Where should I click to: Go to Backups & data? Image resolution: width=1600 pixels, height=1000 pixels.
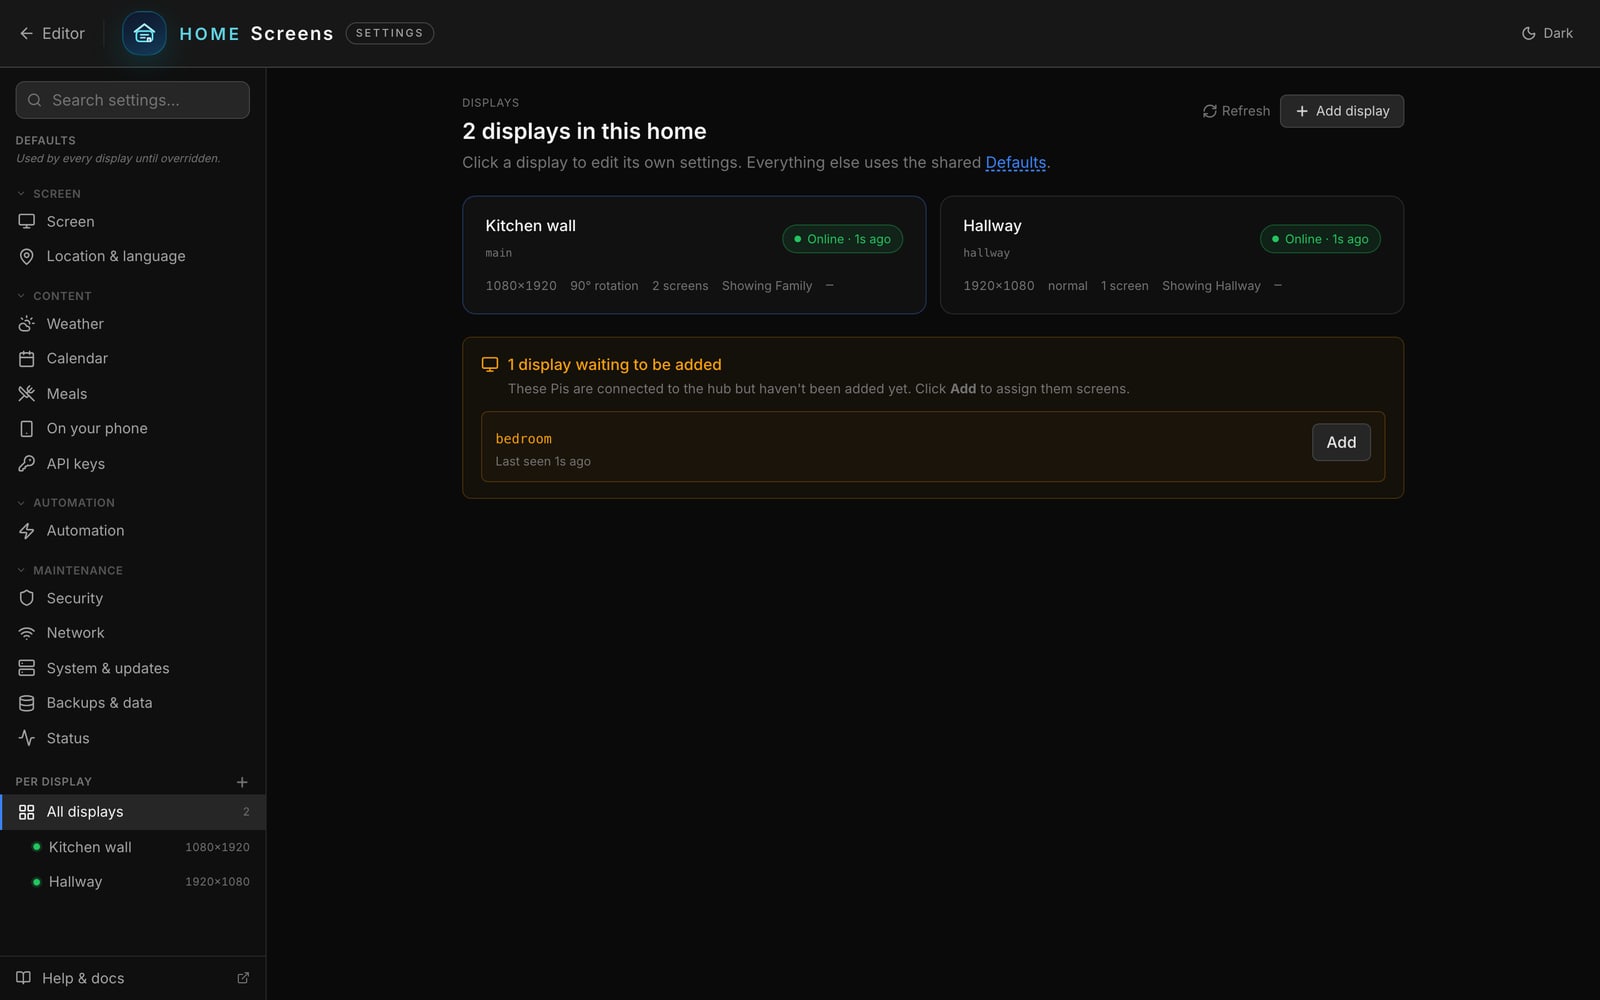133,703
